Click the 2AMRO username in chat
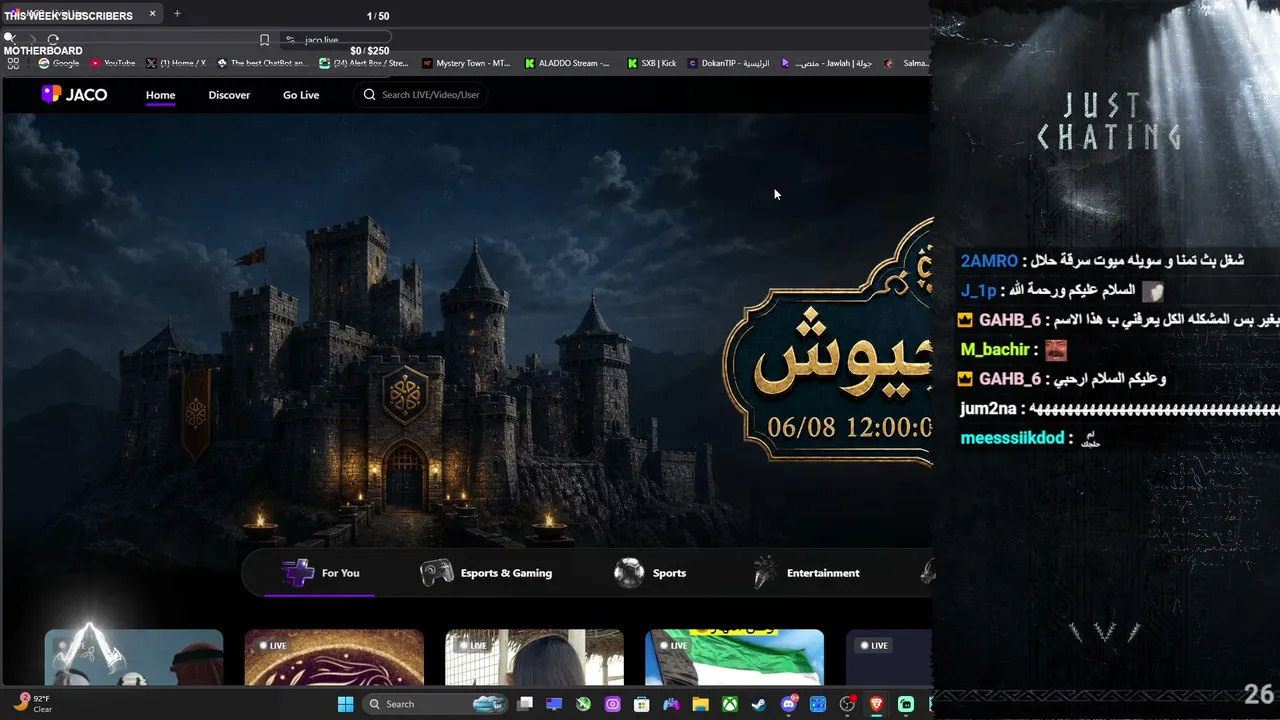The height and width of the screenshot is (720, 1280). pos(989,261)
